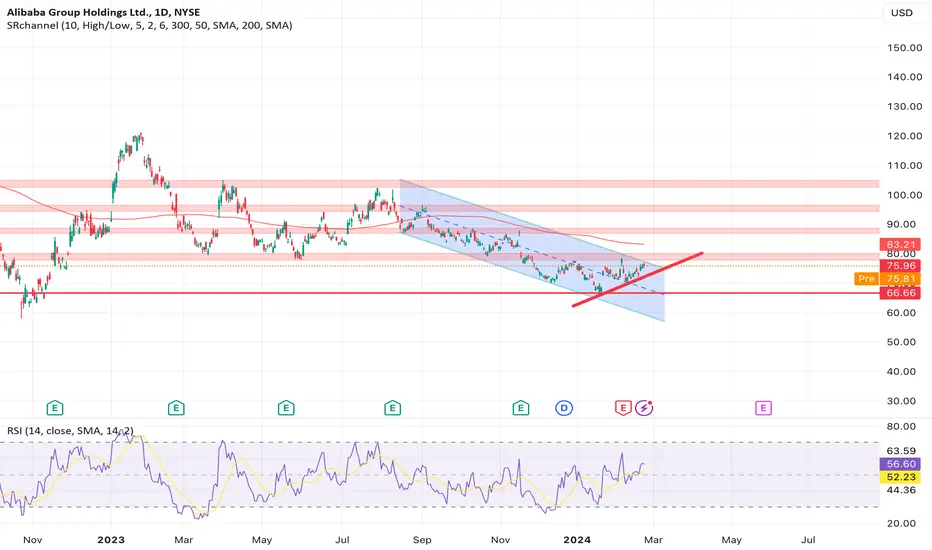Image resolution: width=932 pixels, height=550 pixels.
Task: Click the 140.00 price axis label
Action: 904,77
